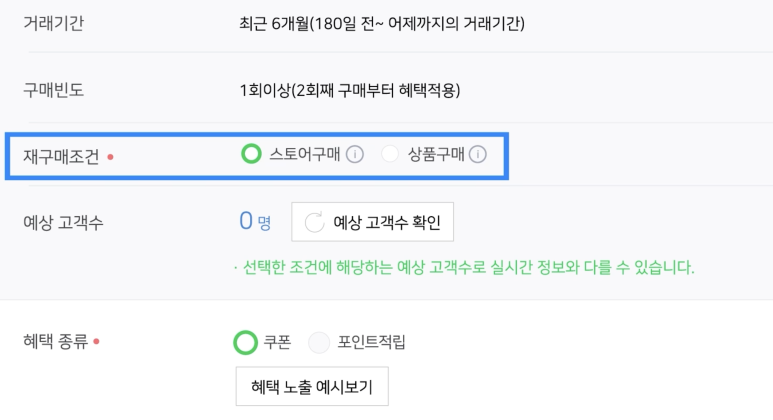773x420 pixels.
Task: Open the info icon next to 스토어구매
Action: 354,154
